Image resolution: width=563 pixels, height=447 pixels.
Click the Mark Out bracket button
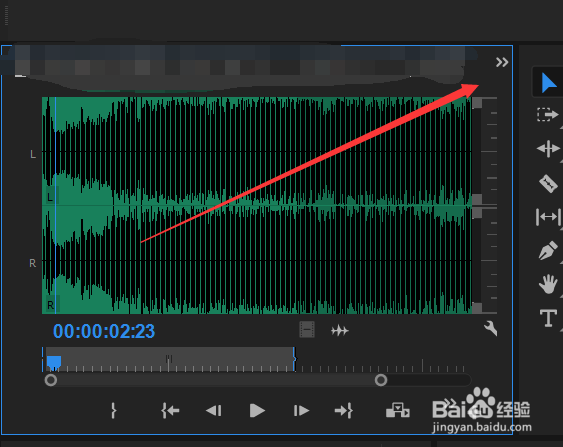(x=113, y=410)
